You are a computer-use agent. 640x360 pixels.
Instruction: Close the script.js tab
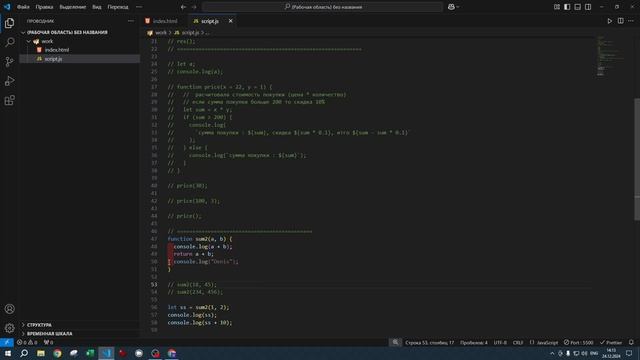[231, 21]
